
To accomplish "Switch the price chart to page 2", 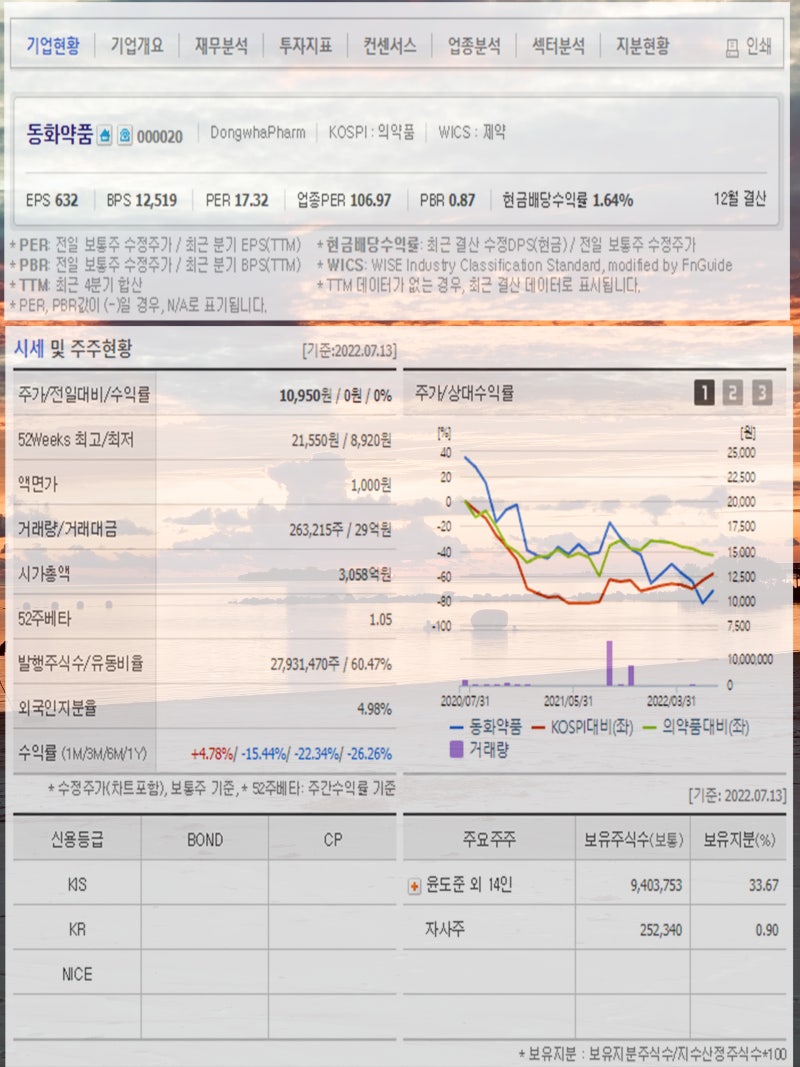I will [734, 393].
